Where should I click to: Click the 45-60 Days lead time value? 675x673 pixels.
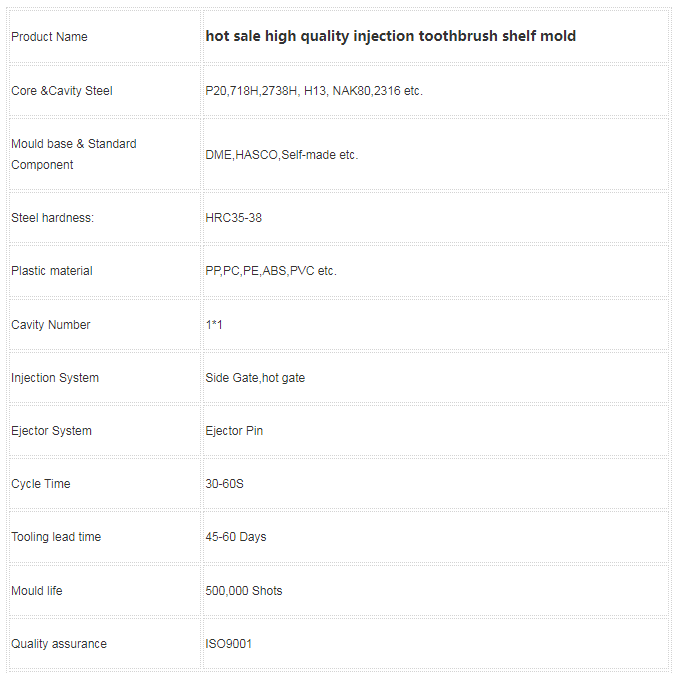pyautogui.click(x=235, y=537)
